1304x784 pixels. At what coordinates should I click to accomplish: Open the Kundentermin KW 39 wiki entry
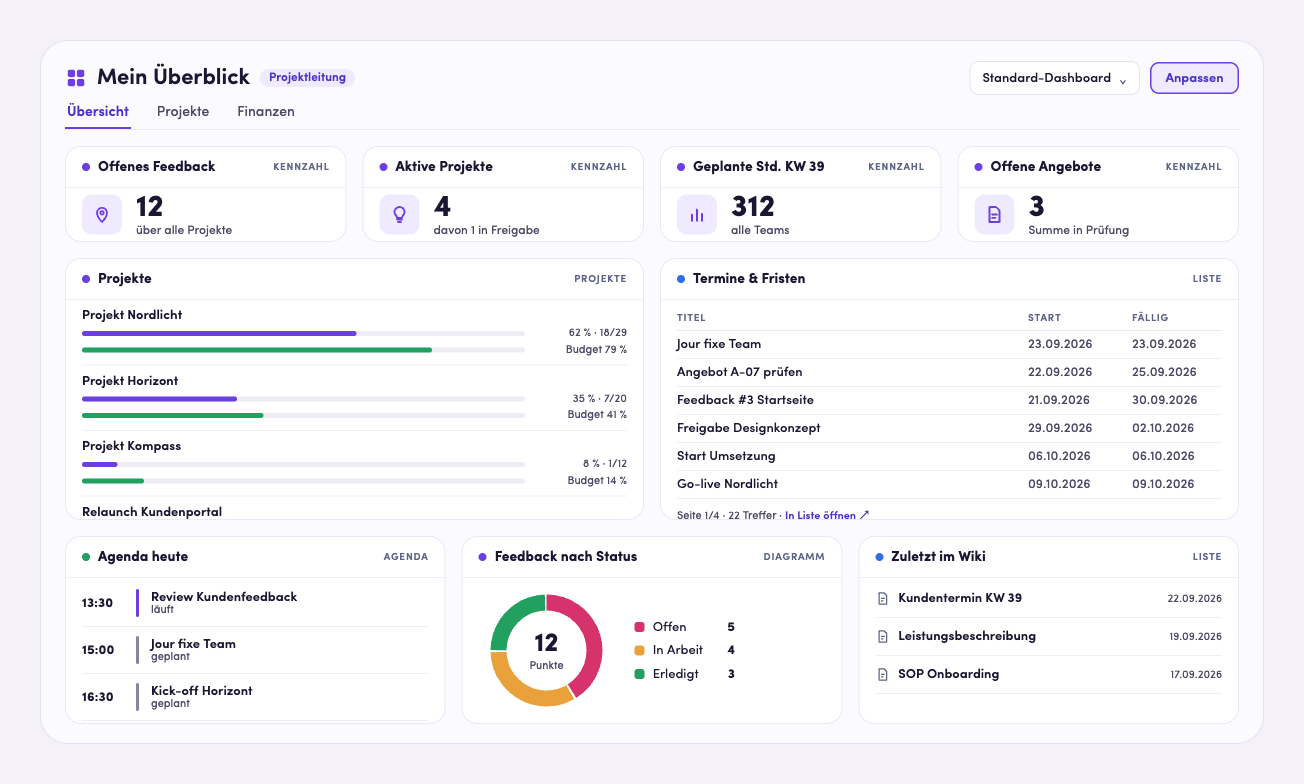[x=1049, y=599]
